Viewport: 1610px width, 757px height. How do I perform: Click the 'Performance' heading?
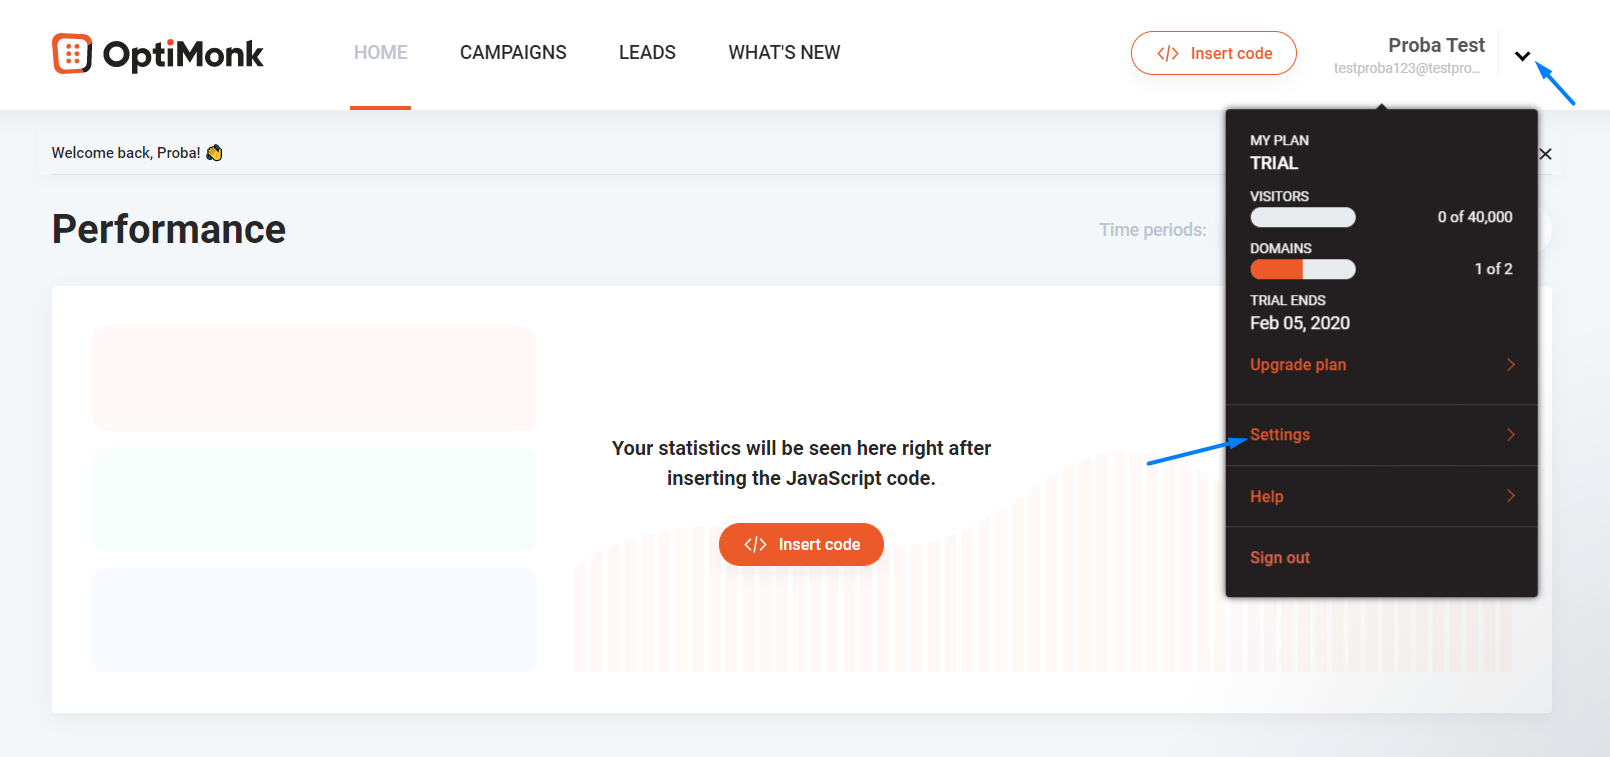point(169,229)
